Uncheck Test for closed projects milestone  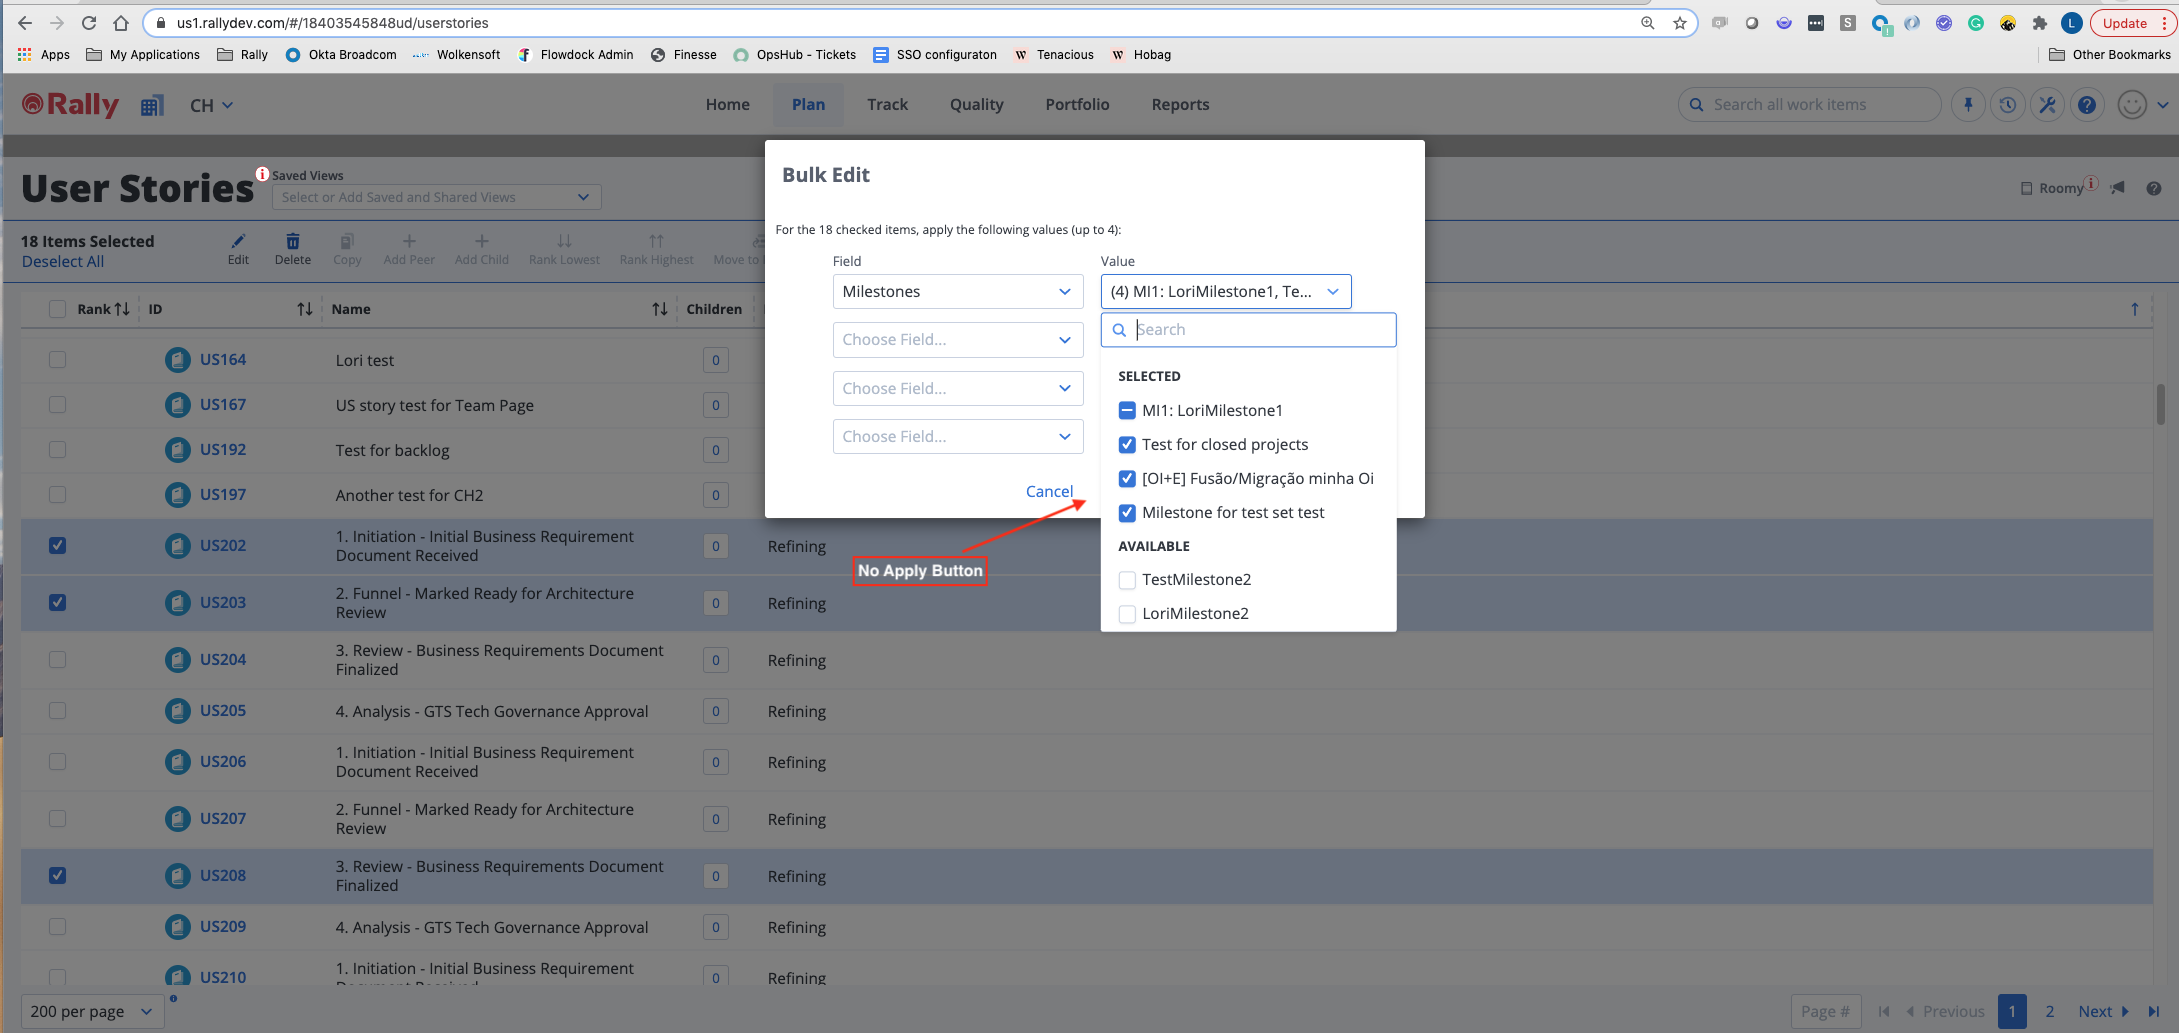tap(1127, 445)
